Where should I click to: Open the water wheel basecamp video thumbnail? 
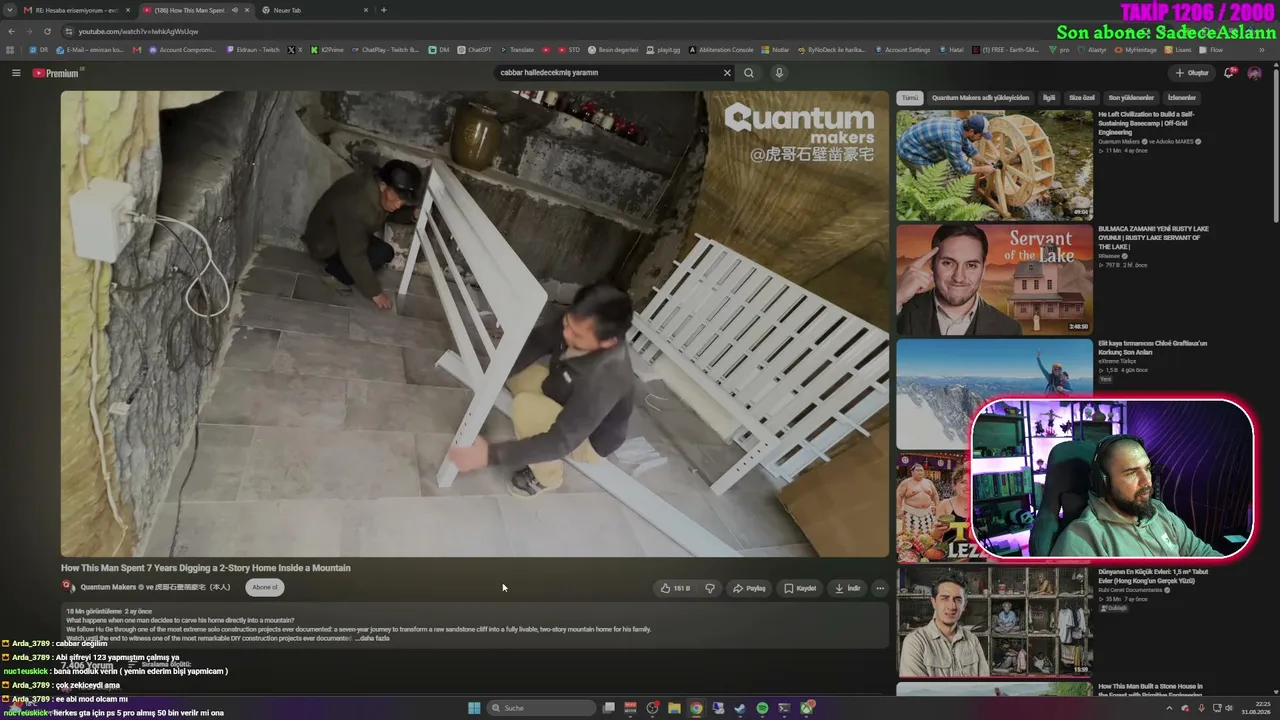tap(994, 165)
